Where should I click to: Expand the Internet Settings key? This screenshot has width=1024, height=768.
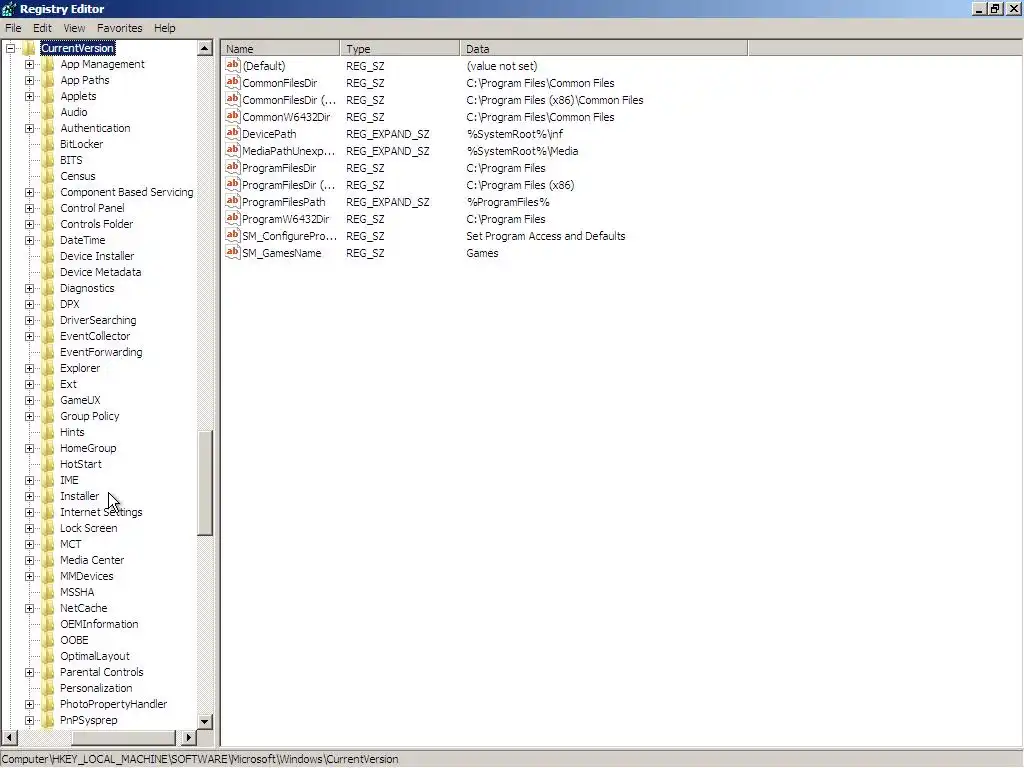tap(29, 513)
